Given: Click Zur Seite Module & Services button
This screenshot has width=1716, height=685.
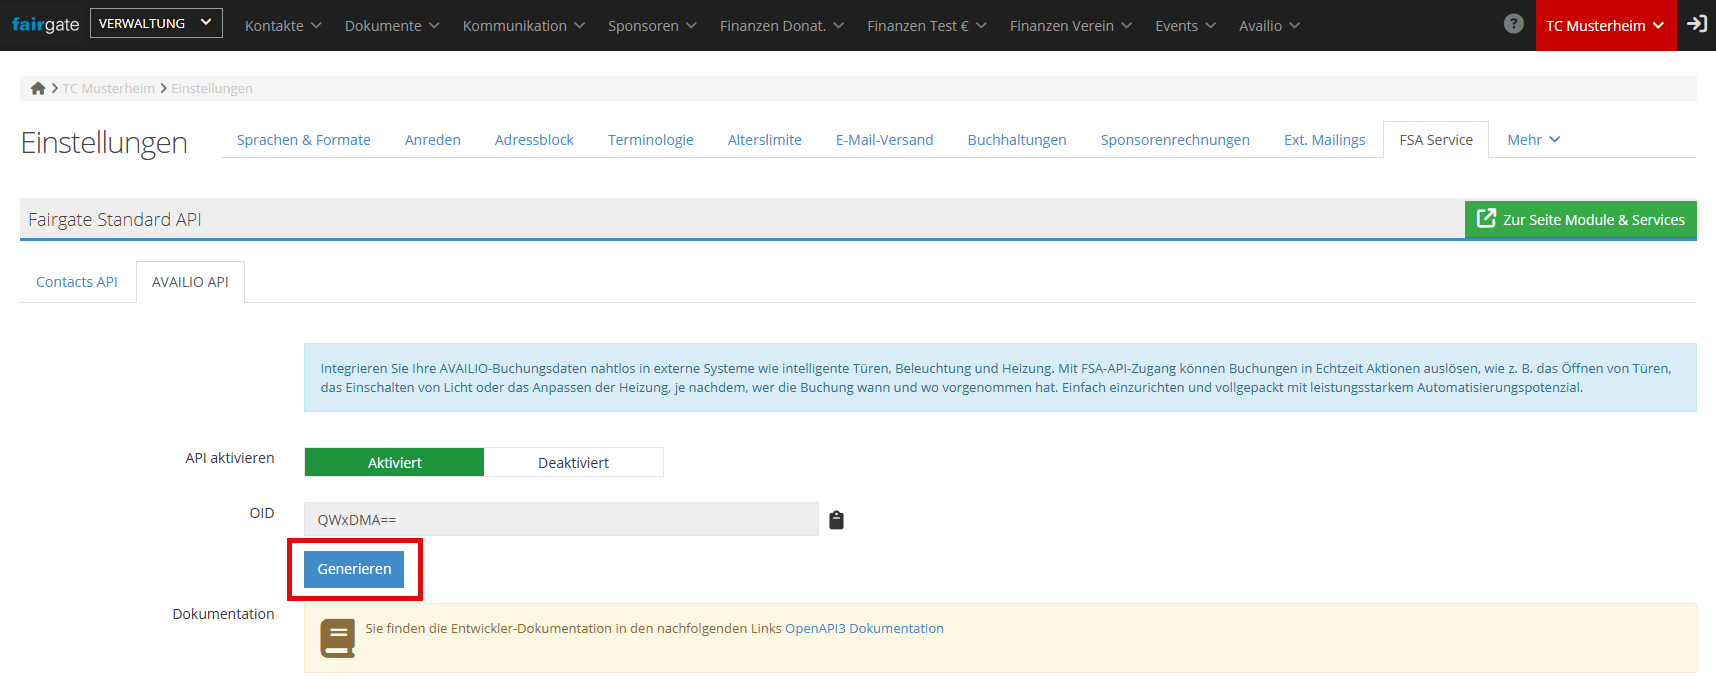Looking at the screenshot, I should click(x=1580, y=219).
